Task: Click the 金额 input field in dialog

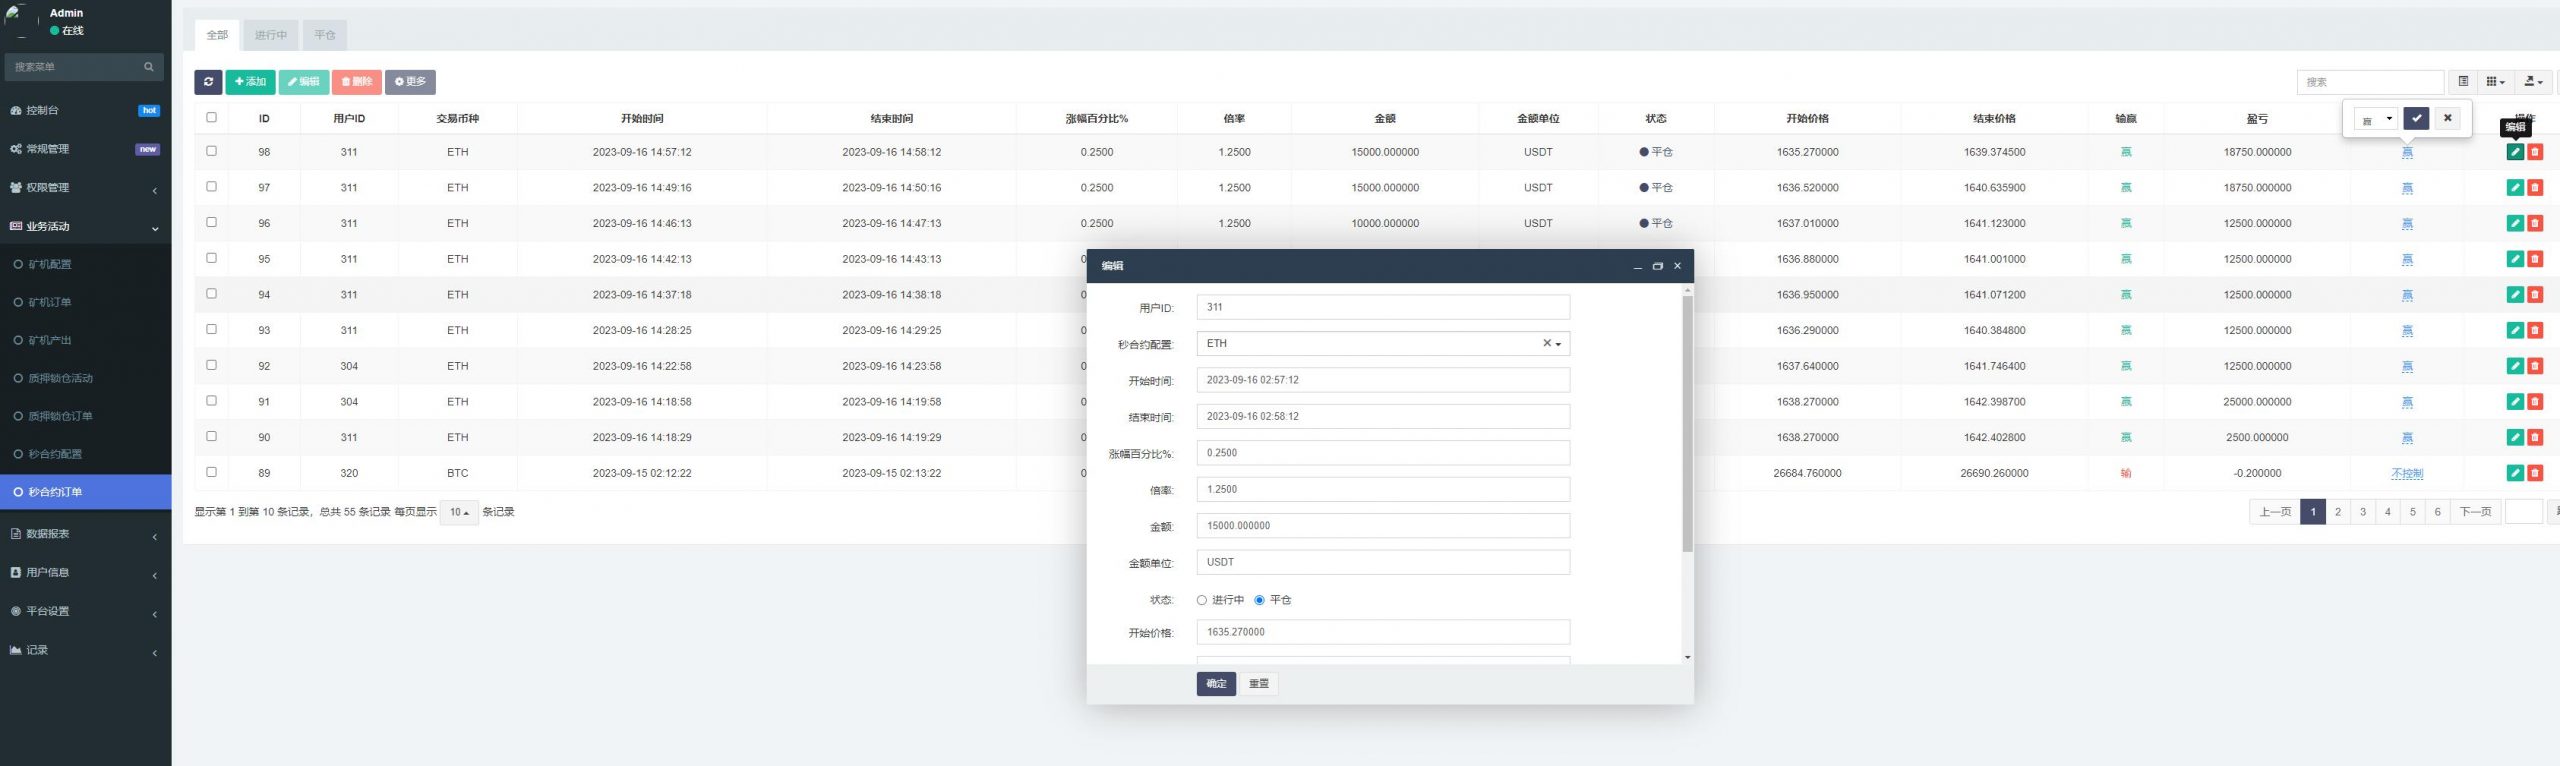Action: pyautogui.click(x=1383, y=526)
